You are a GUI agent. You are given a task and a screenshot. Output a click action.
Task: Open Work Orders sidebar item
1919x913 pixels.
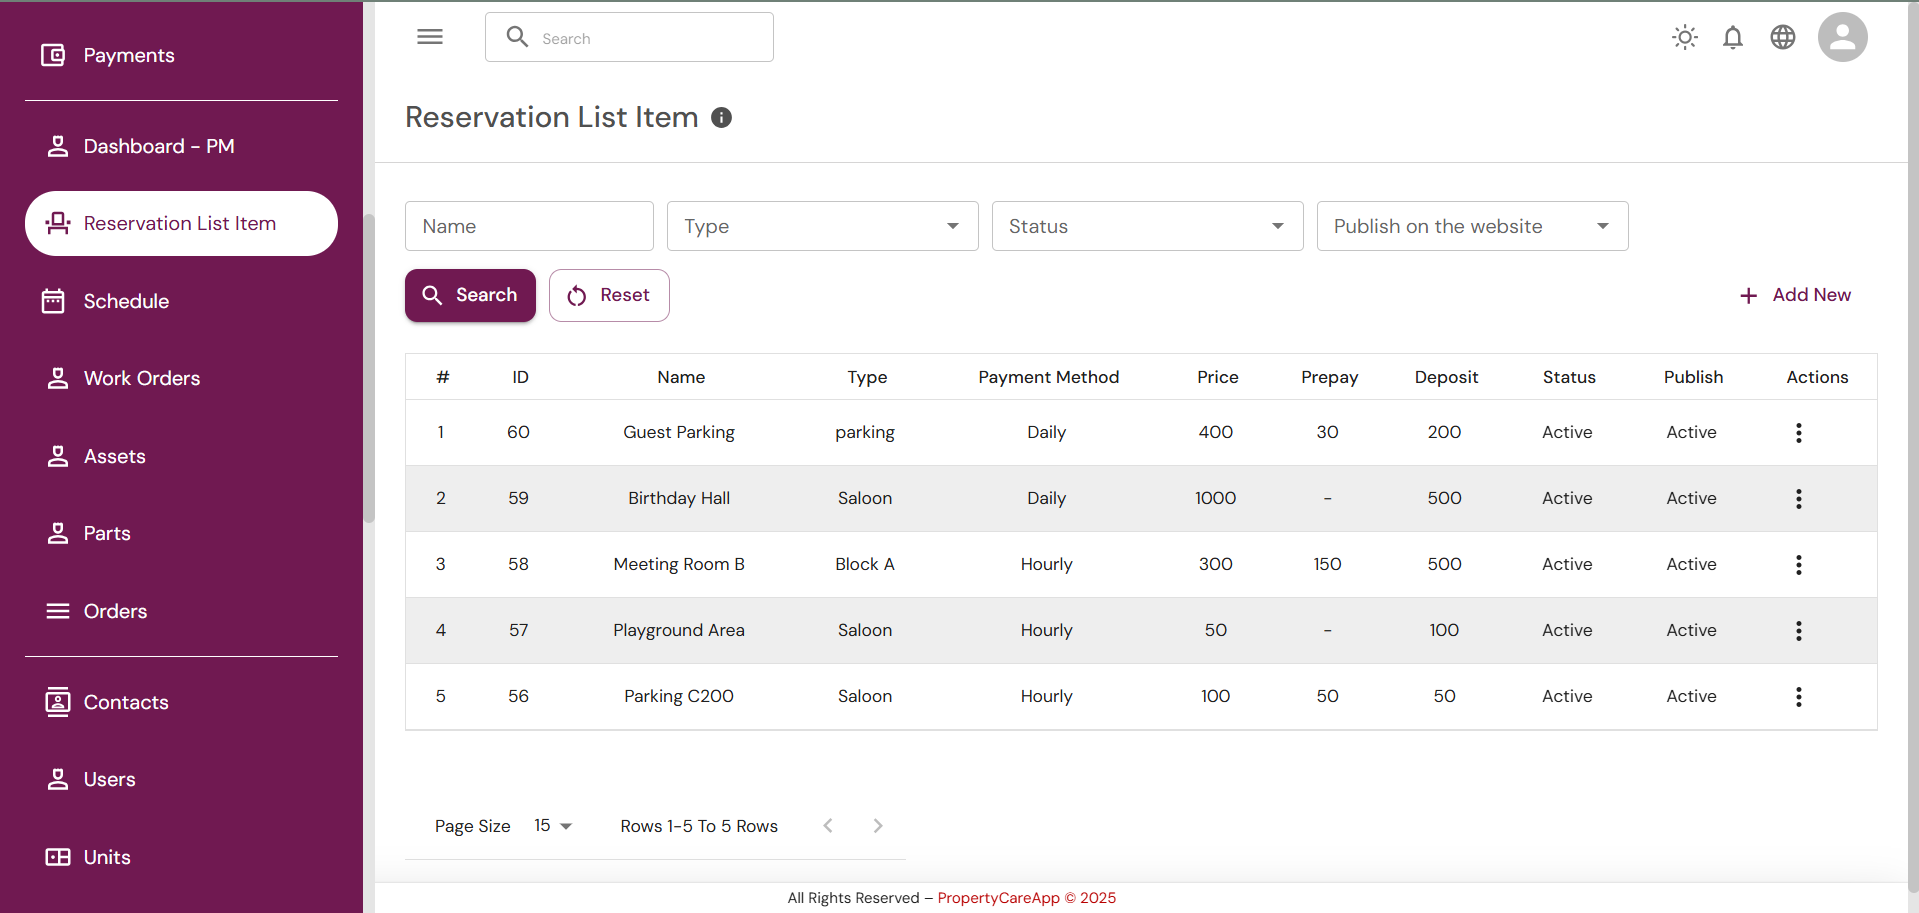(x=141, y=378)
